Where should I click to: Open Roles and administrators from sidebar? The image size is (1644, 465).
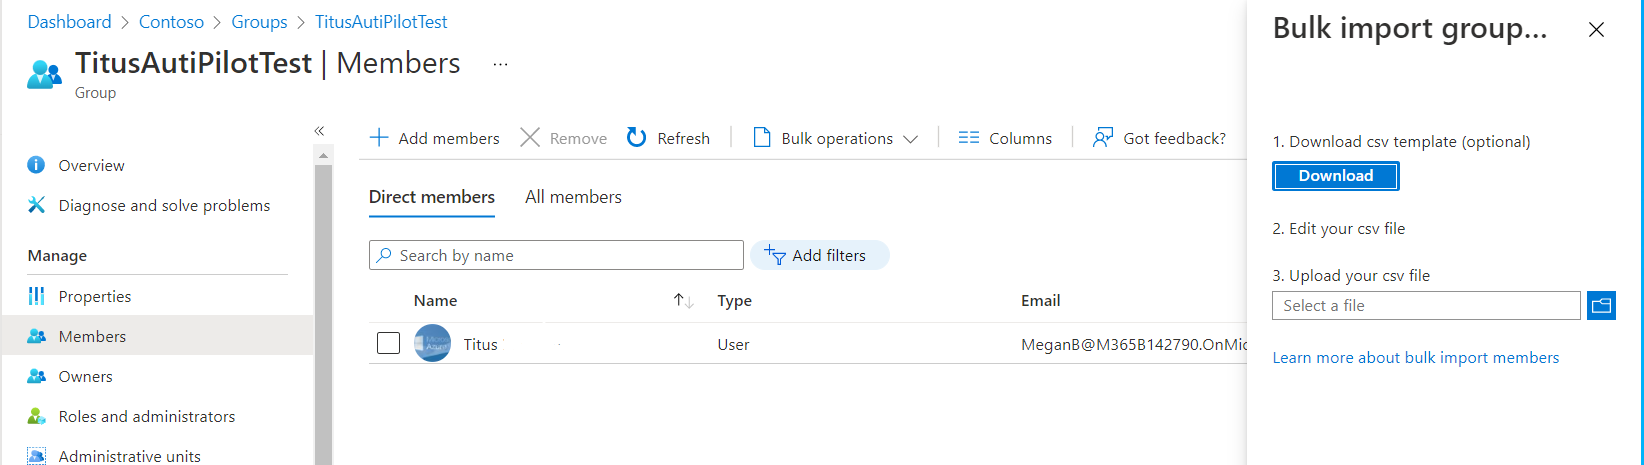pyautogui.click(x=147, y=416)
